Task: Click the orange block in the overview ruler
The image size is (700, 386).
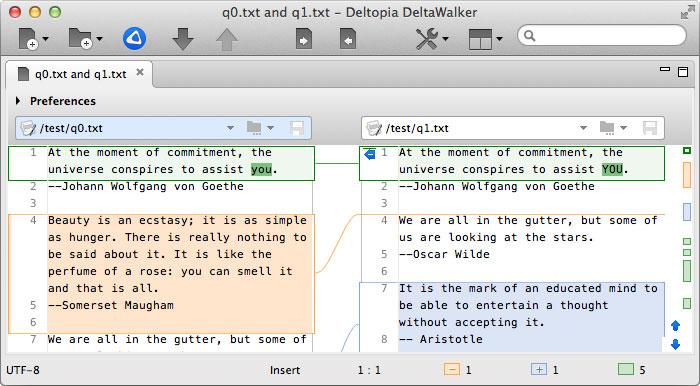Action: tap(687, 174)
